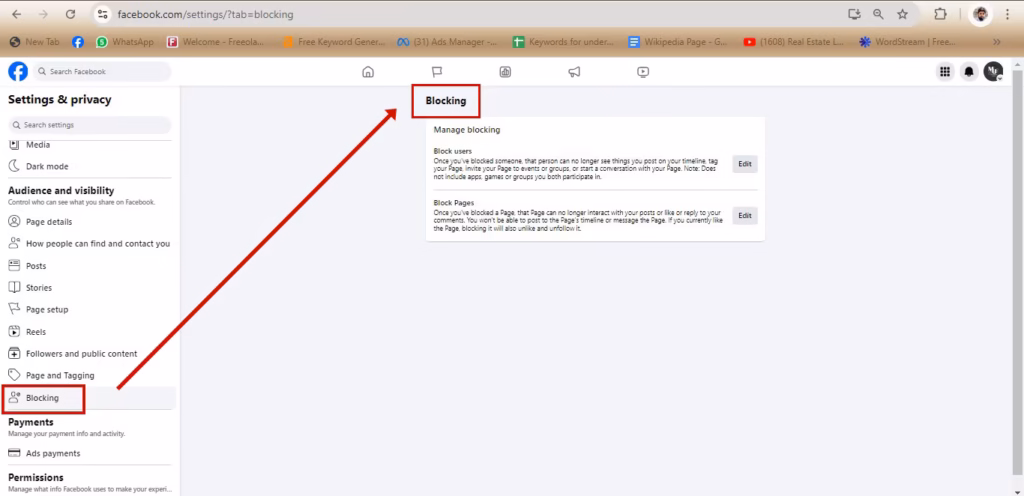
Task: Open the account profile avatar
Action: [x=993, y=72]
